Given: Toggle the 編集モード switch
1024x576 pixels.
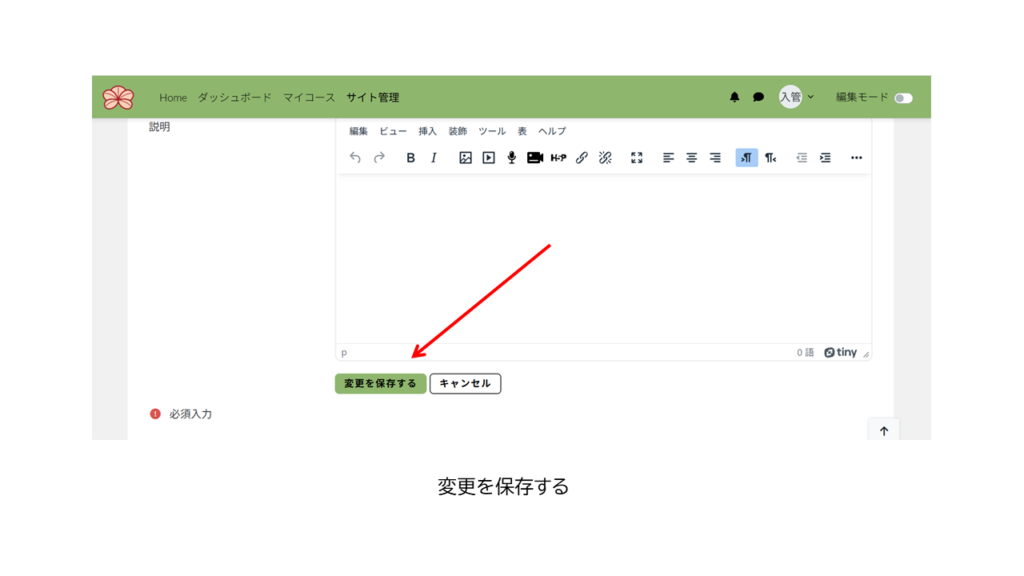Looking at the screenshot, I should point(903,98).
